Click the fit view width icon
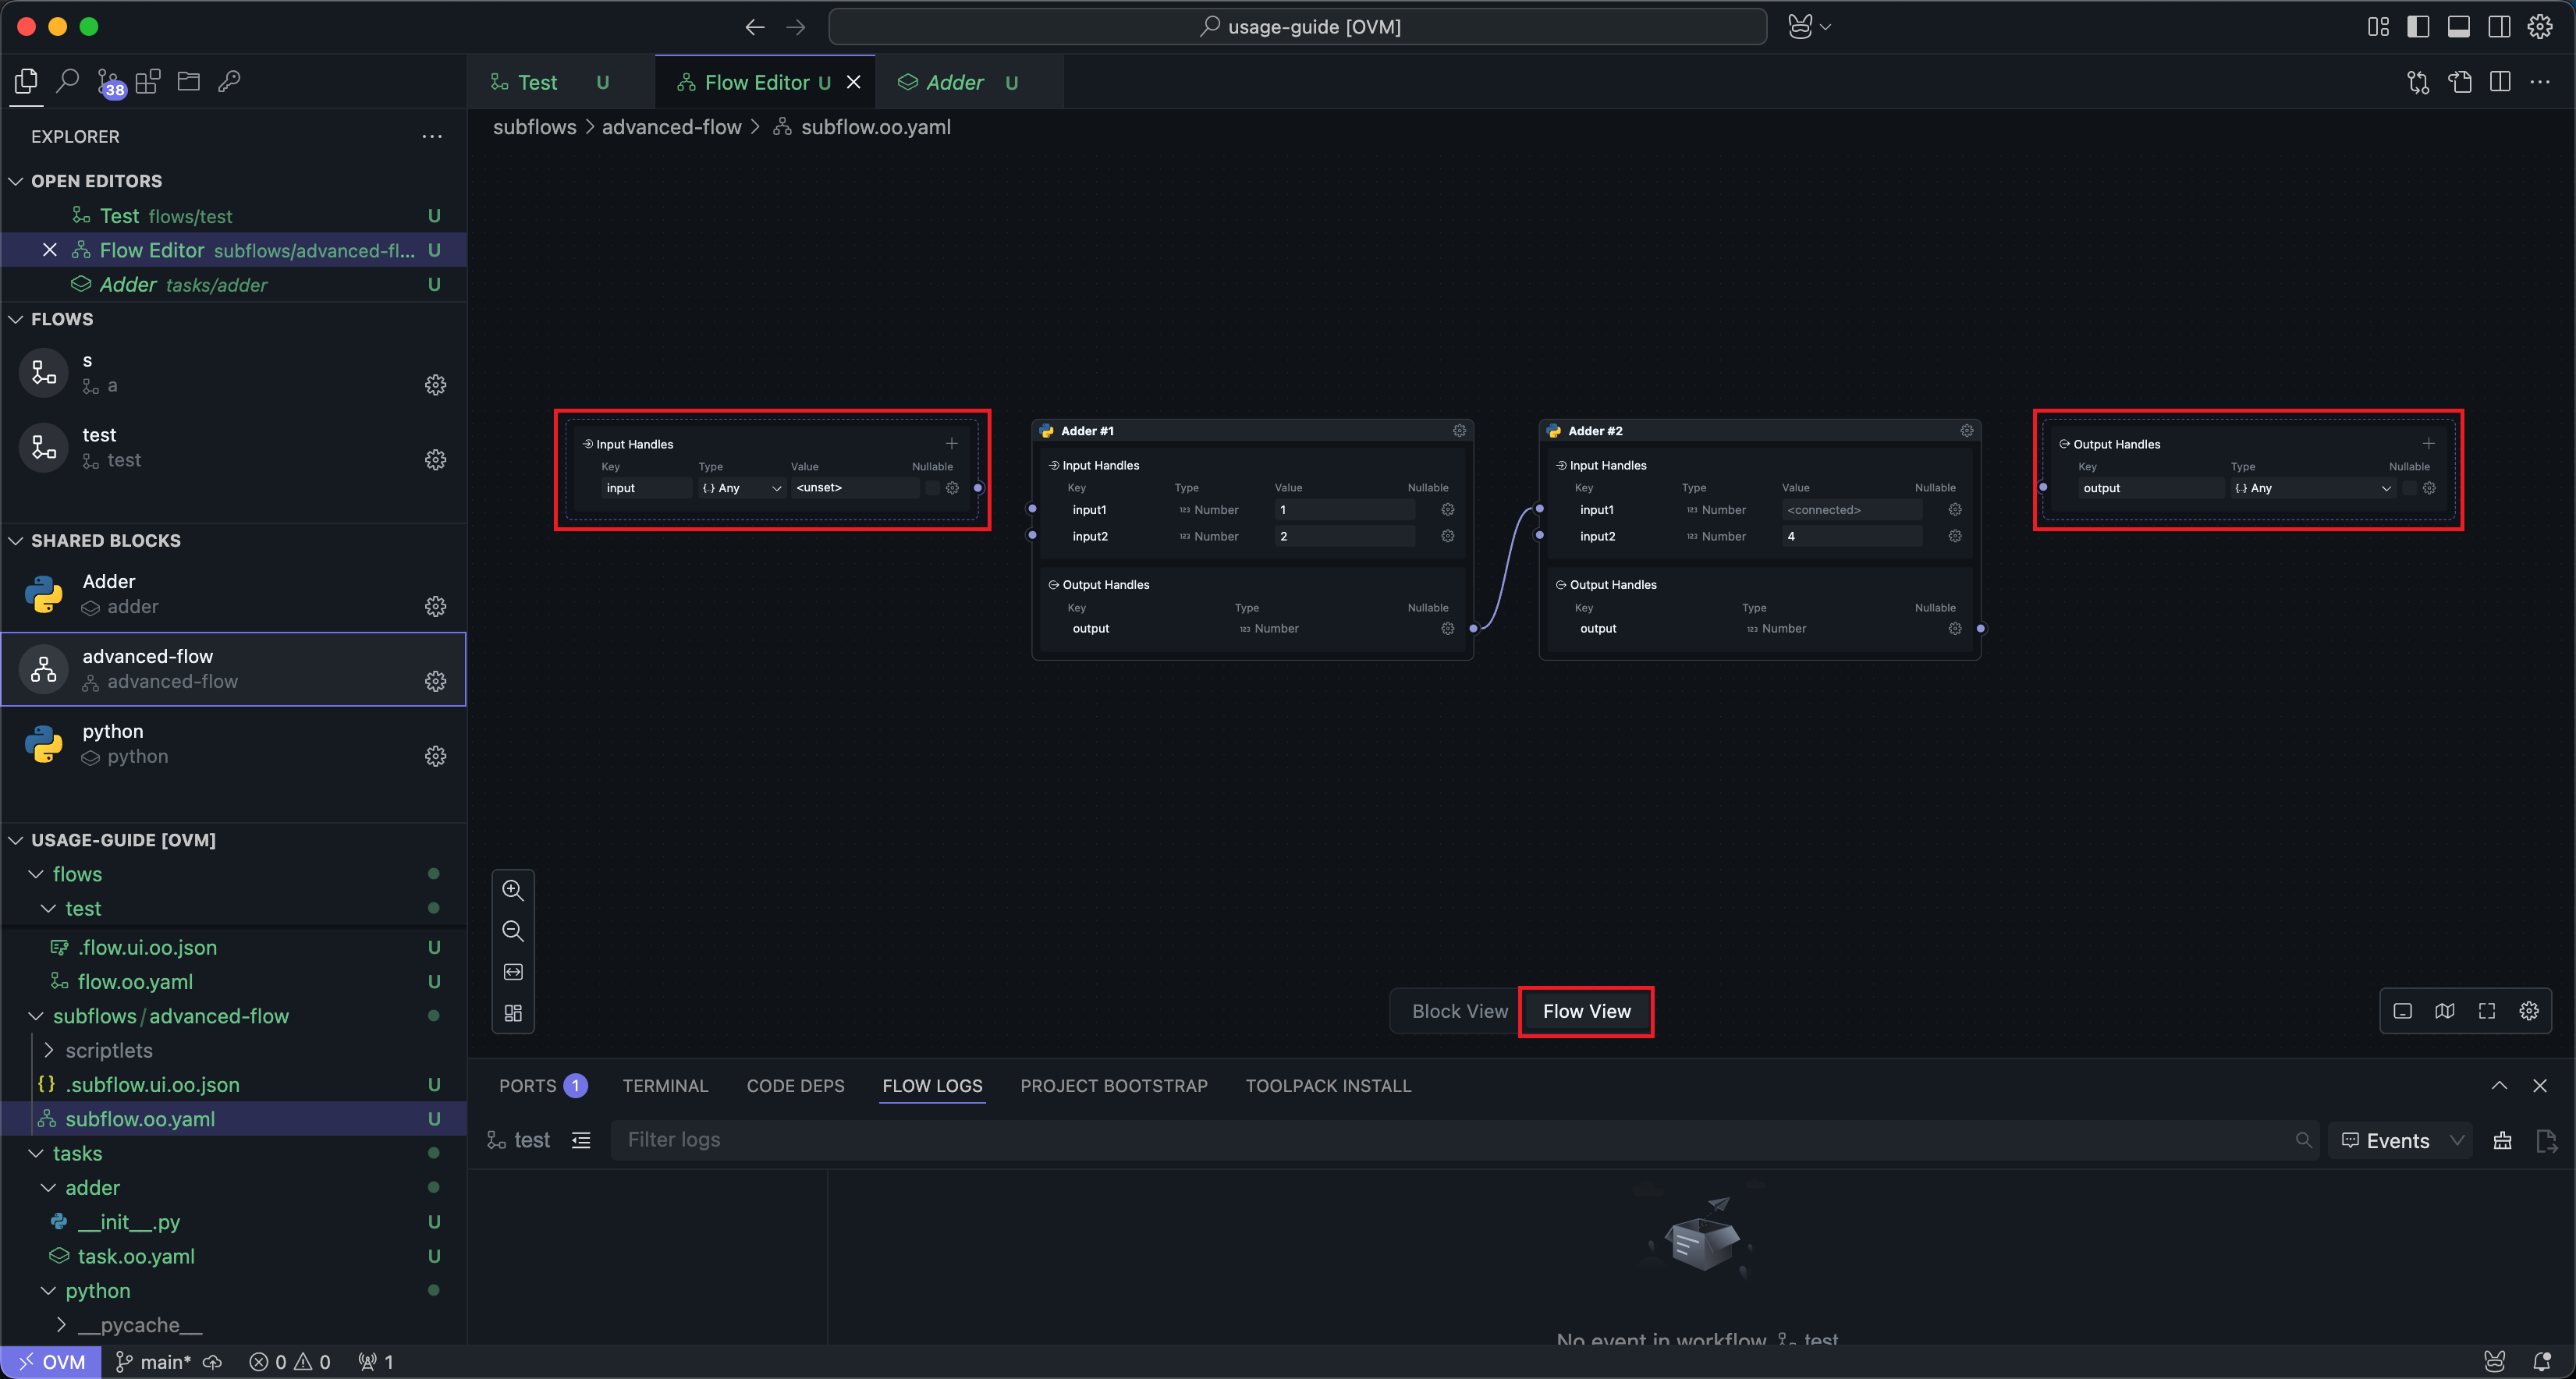The width and height of the screenshot is (2576, 1379). pyautogui.click(x=513, y=972)
